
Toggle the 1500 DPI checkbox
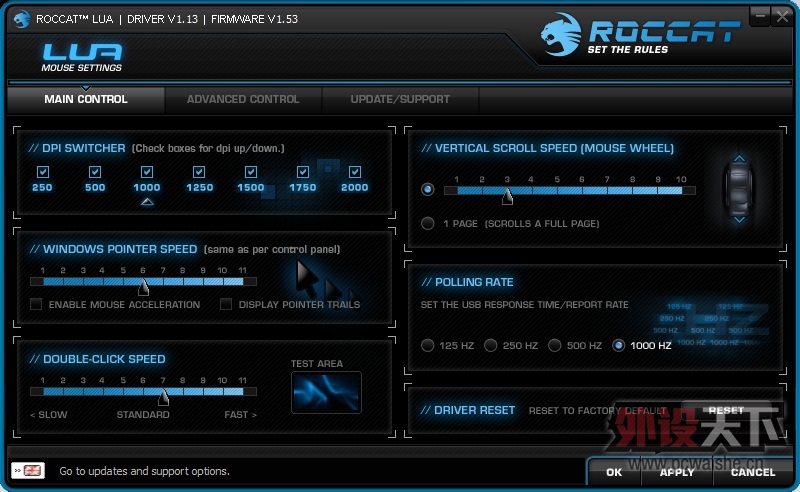[251, 172]
